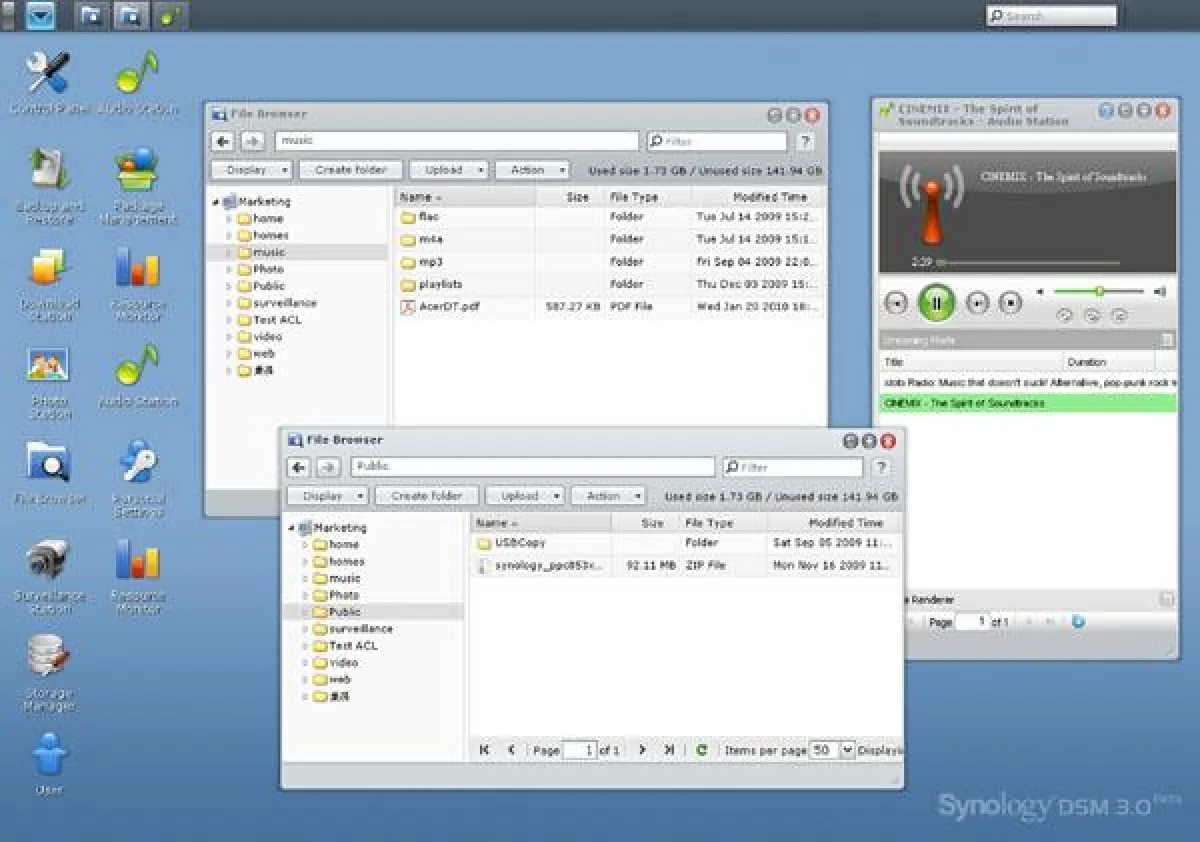Pause playback in Audio Station
1200x842 pixels.
[x=936, y=303]
